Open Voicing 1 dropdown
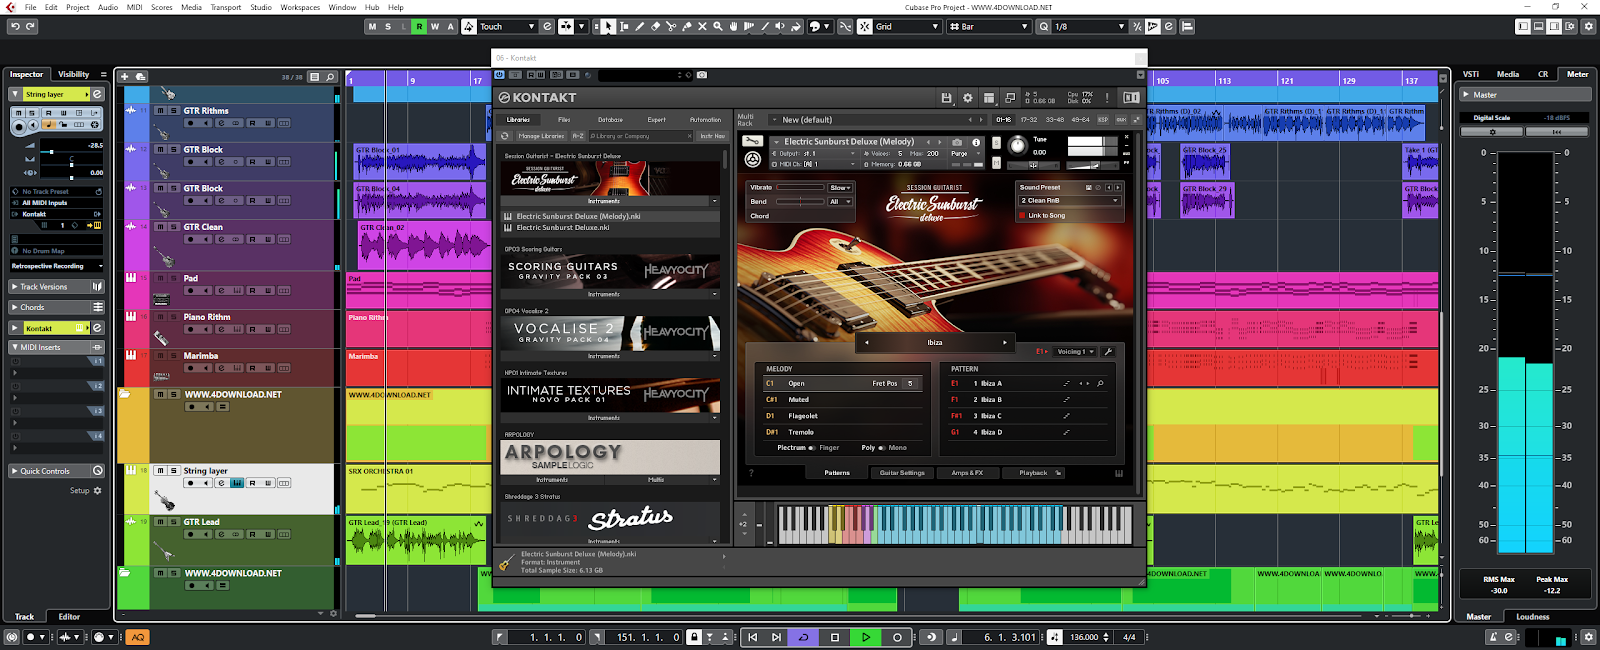Screen dimensions: 1600x650 point(1076,351)
